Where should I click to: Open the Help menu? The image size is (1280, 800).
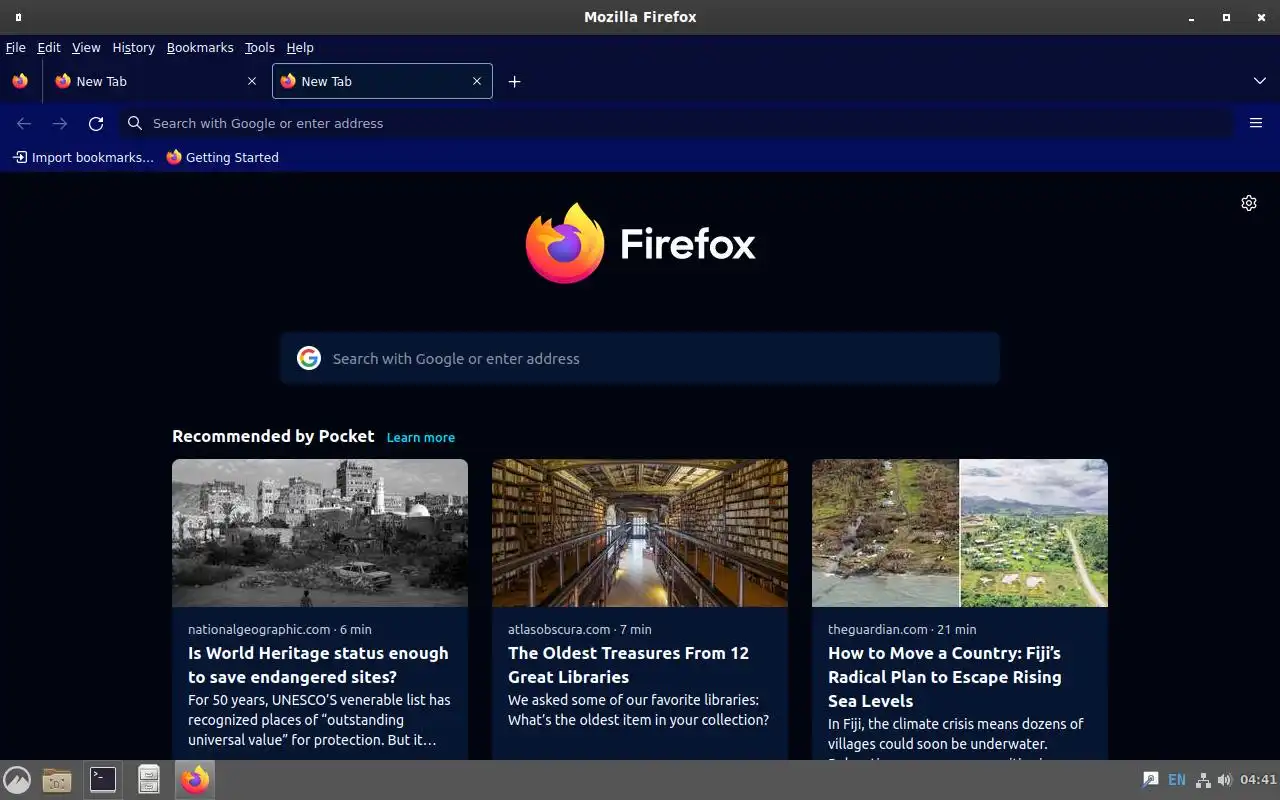[x=300, y=47]
